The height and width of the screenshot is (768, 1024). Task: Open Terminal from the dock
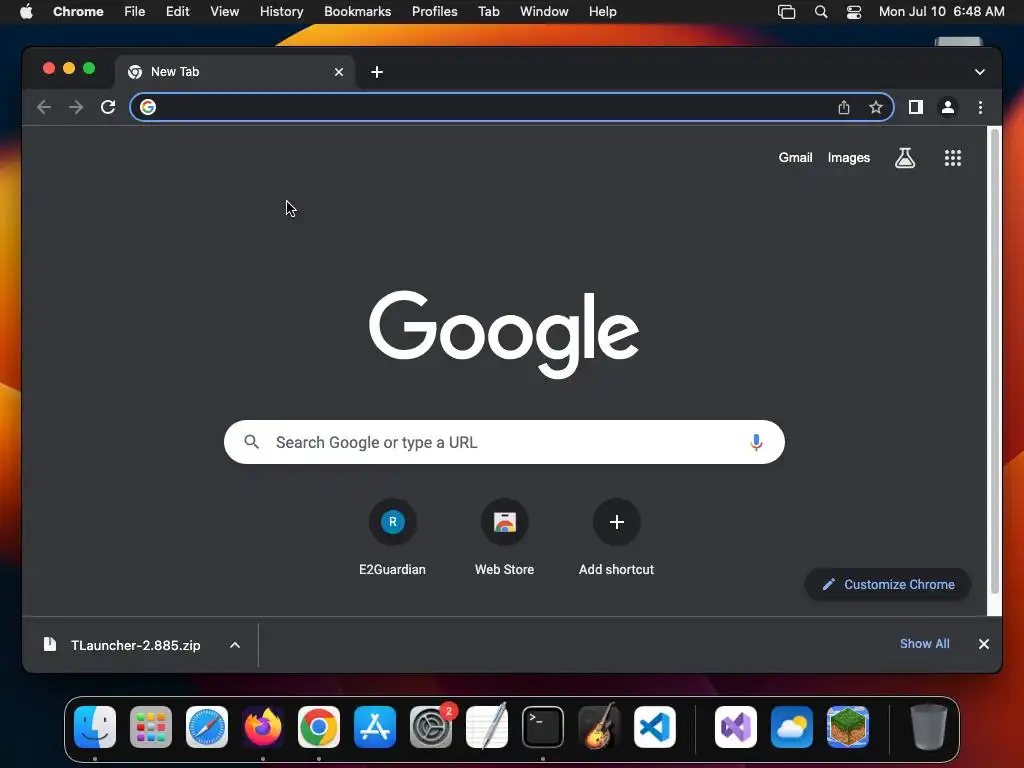tap(543, 727)
